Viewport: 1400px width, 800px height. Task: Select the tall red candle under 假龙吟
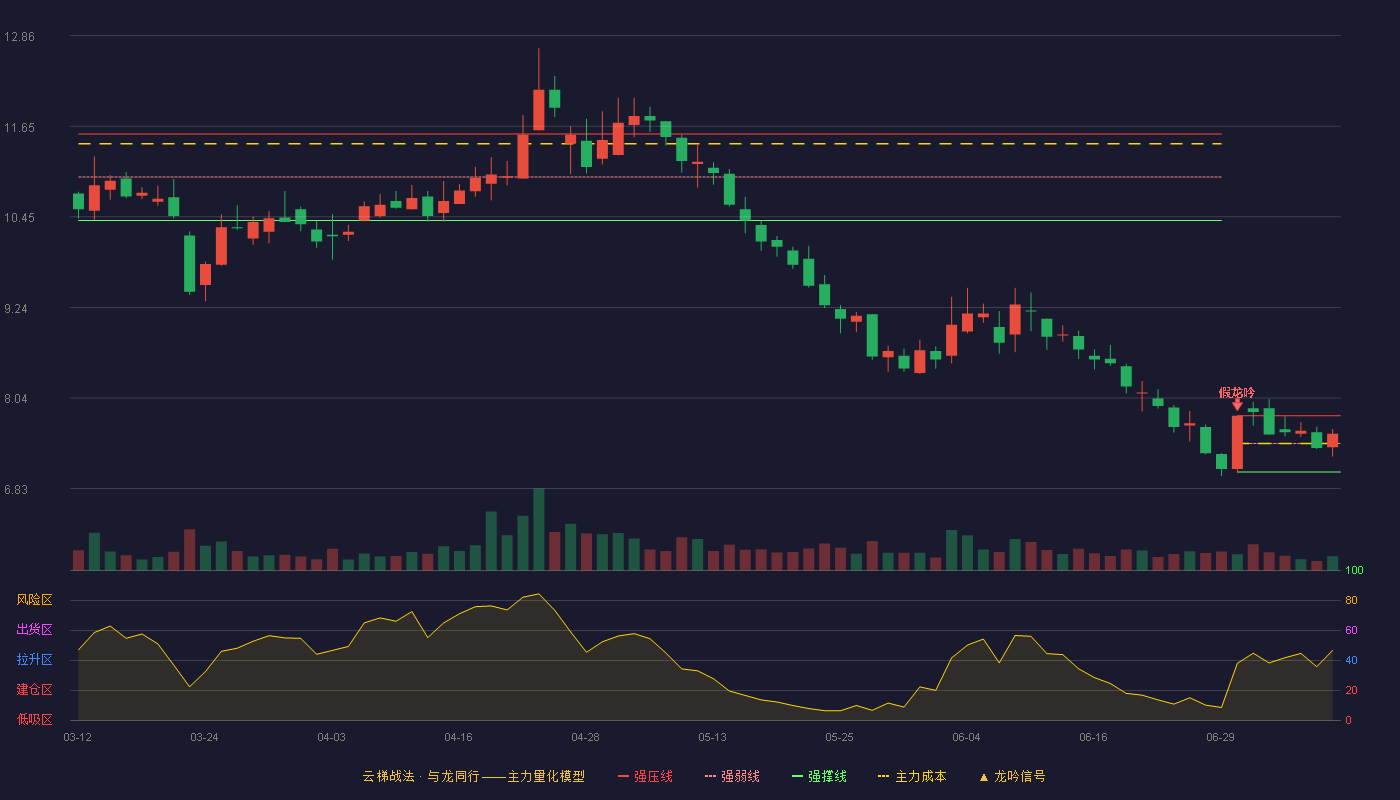point(1237,443)
